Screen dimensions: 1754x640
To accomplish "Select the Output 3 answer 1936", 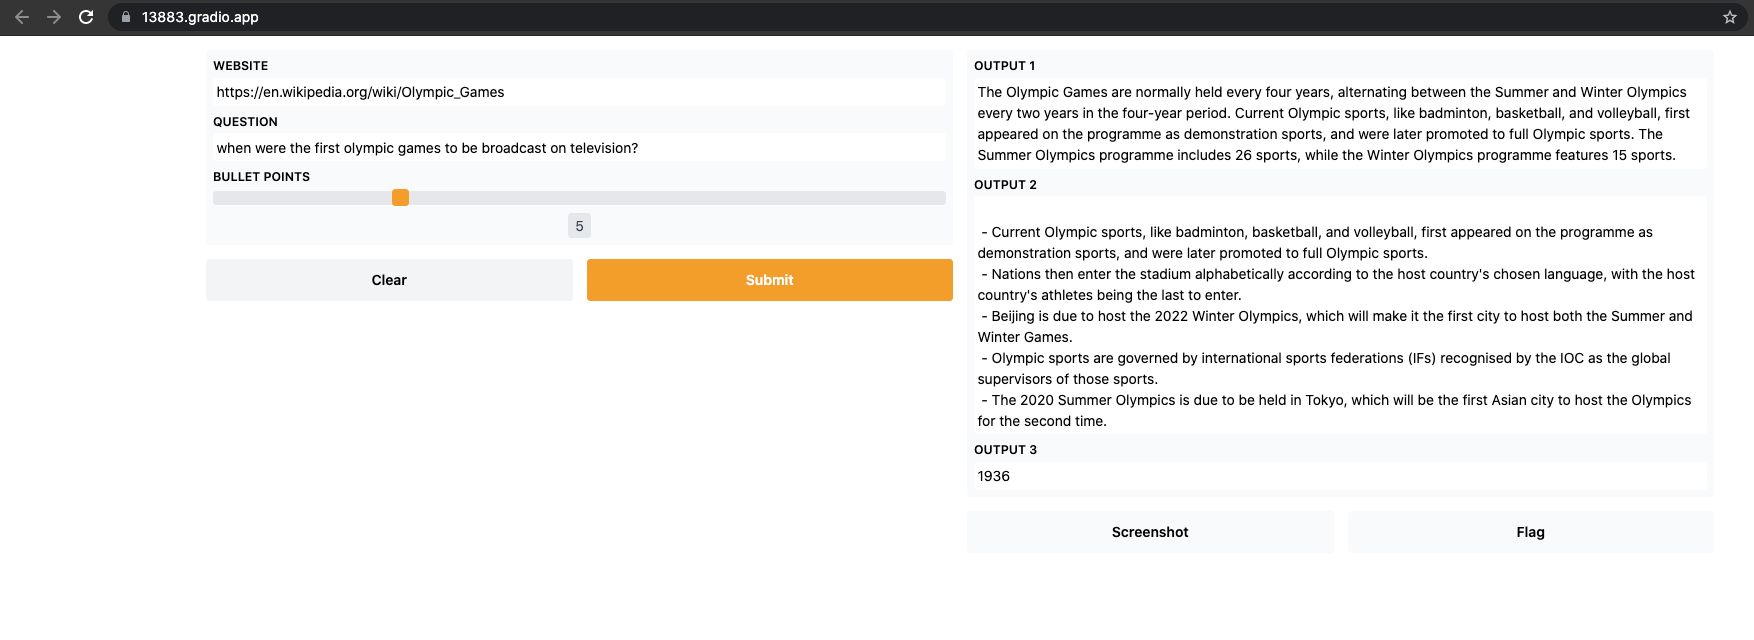I will coord(994,476).
